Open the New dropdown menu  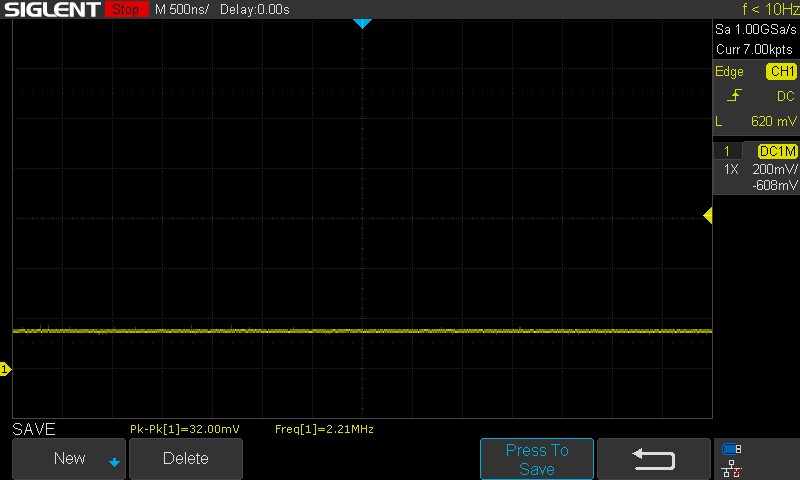coord(69,459)
